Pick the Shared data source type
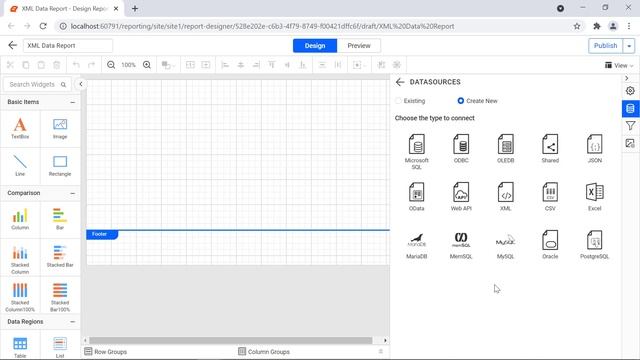 coord(550,149)
